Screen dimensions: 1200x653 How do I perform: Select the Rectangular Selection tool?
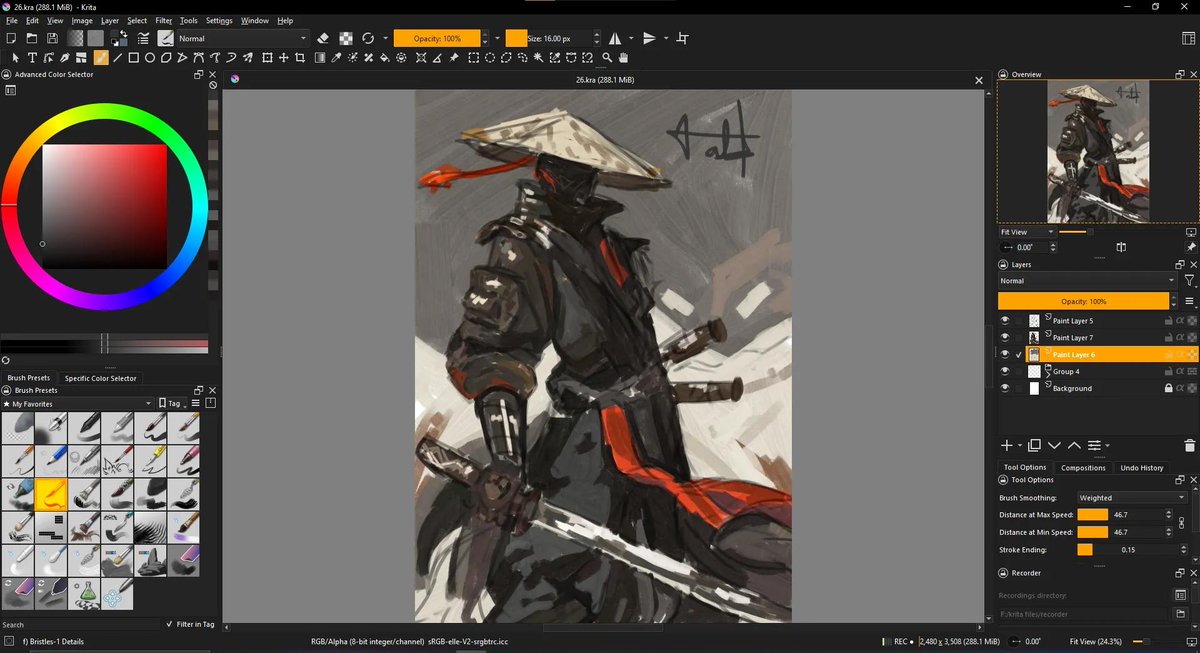pos(472,58)
